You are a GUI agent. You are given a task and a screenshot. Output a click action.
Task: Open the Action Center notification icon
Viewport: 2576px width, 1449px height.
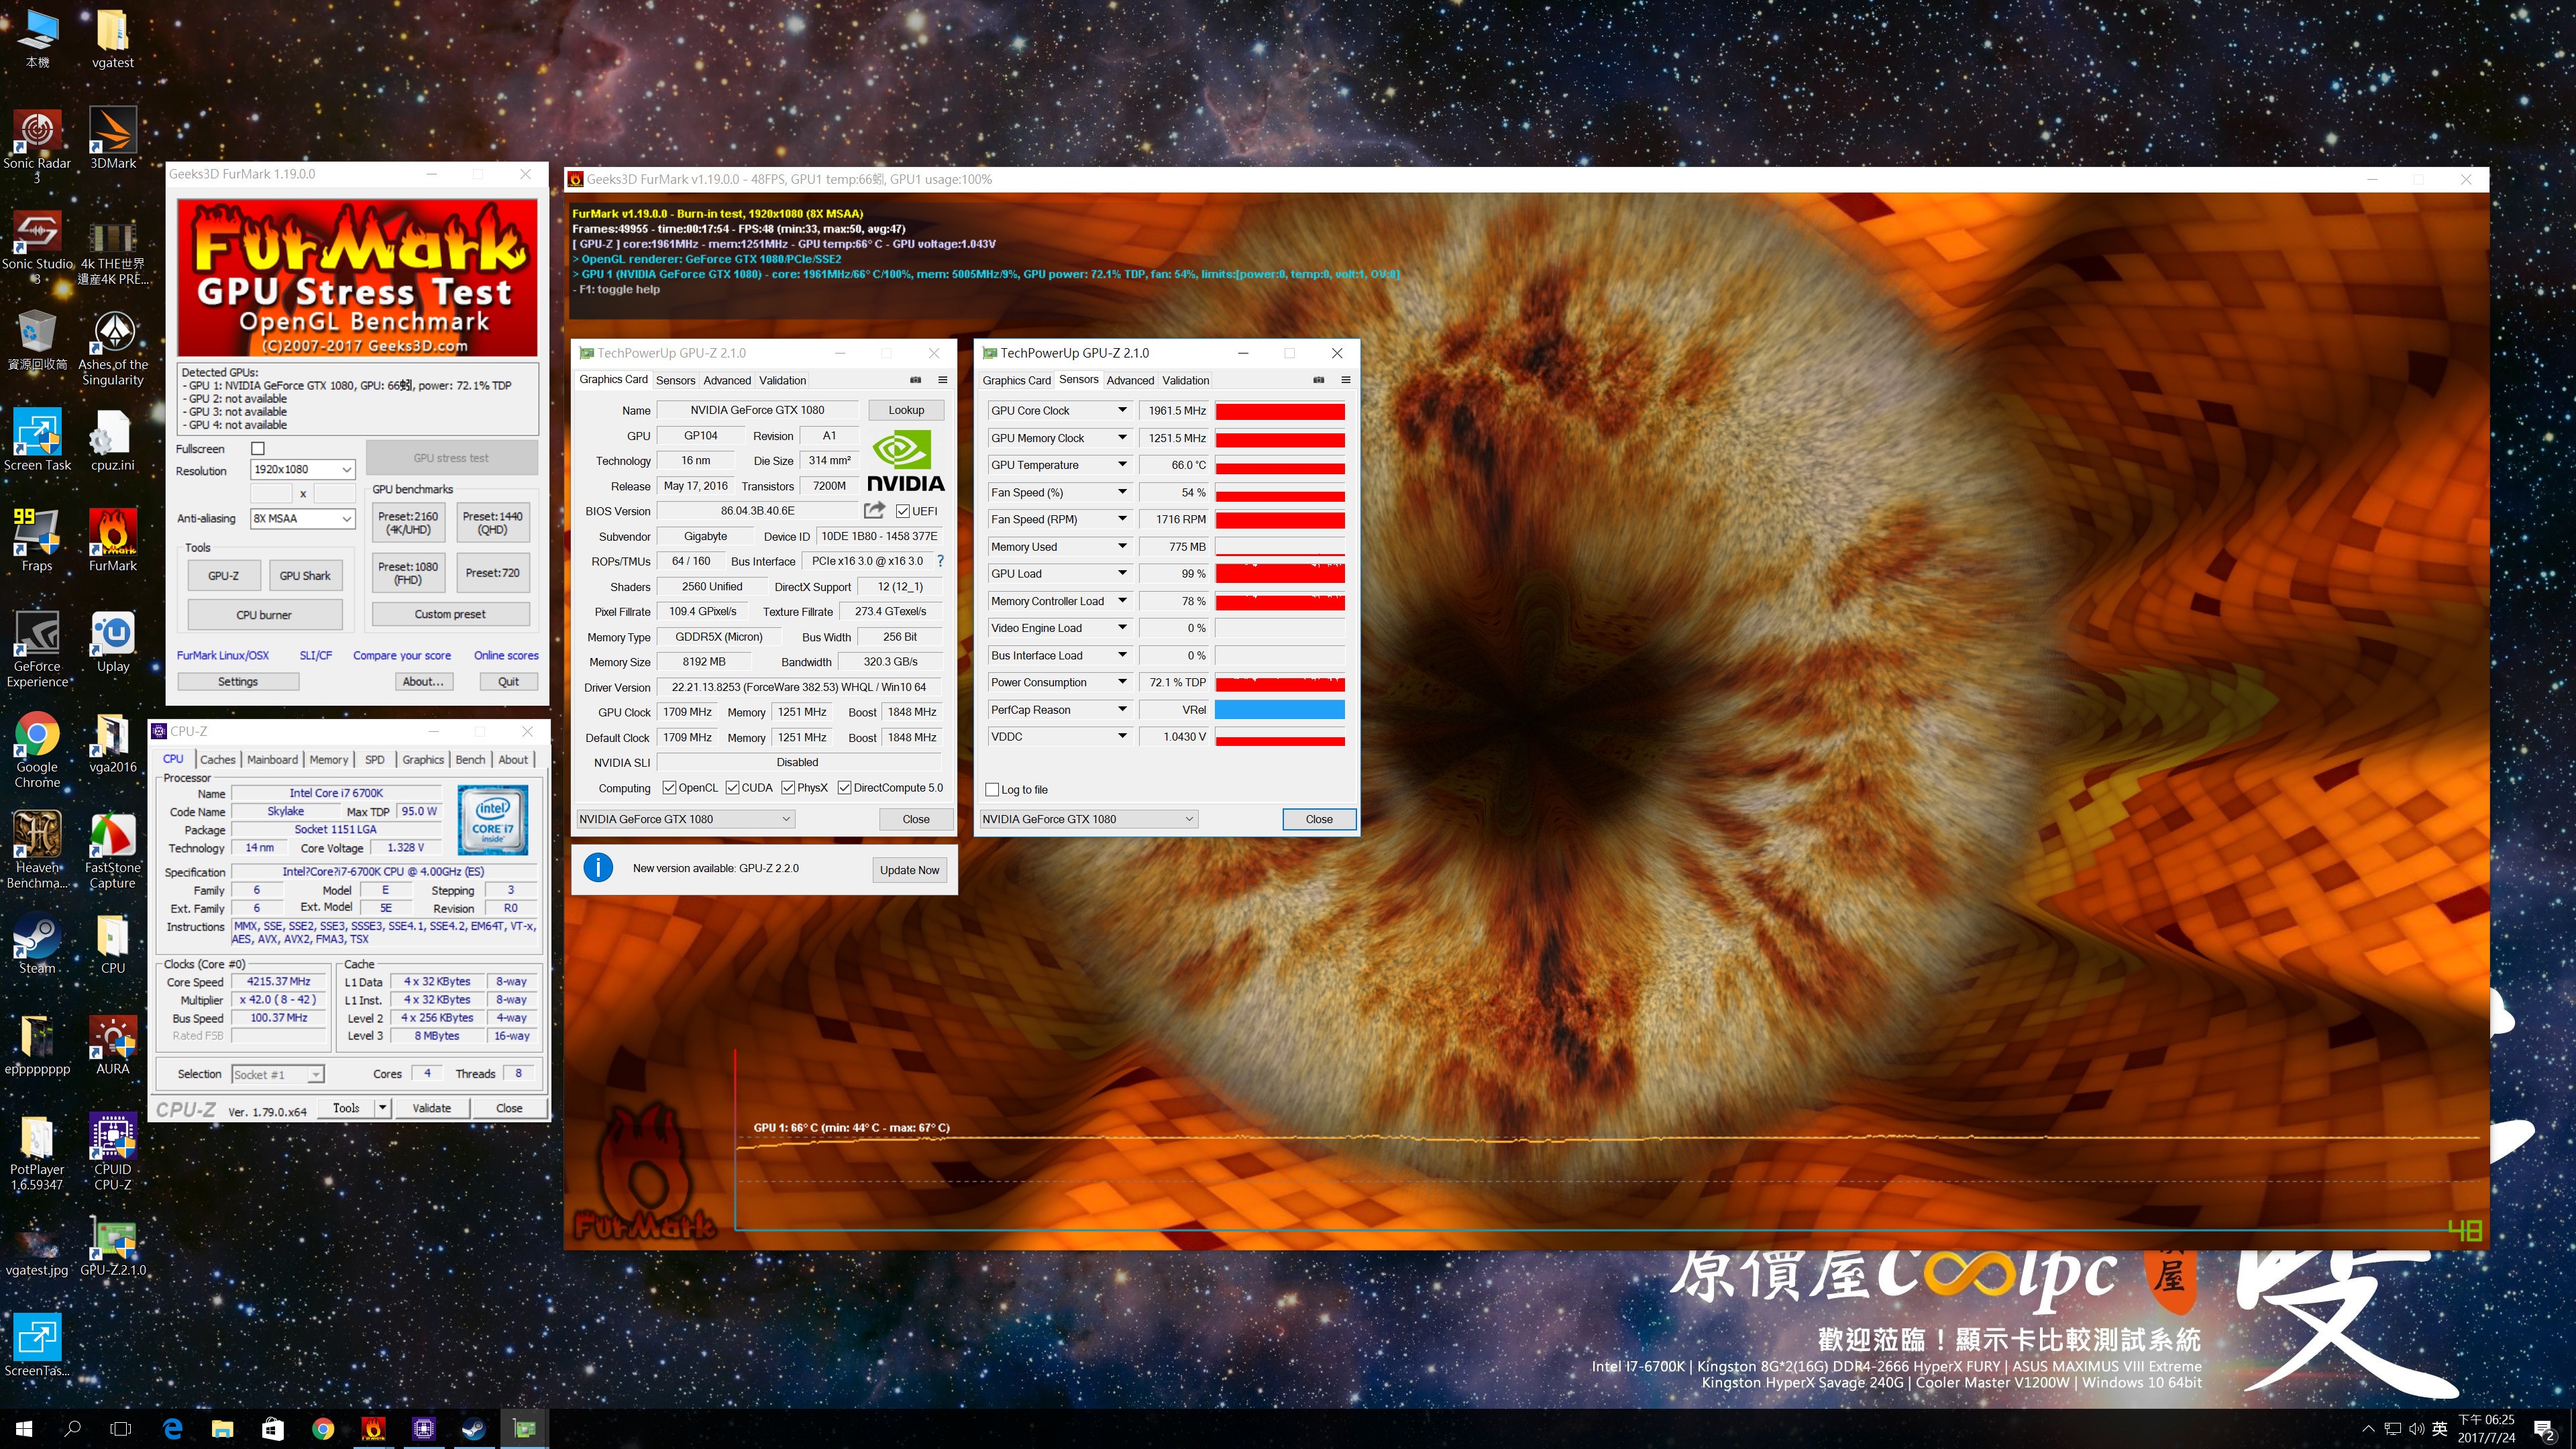(2543, 1430)
